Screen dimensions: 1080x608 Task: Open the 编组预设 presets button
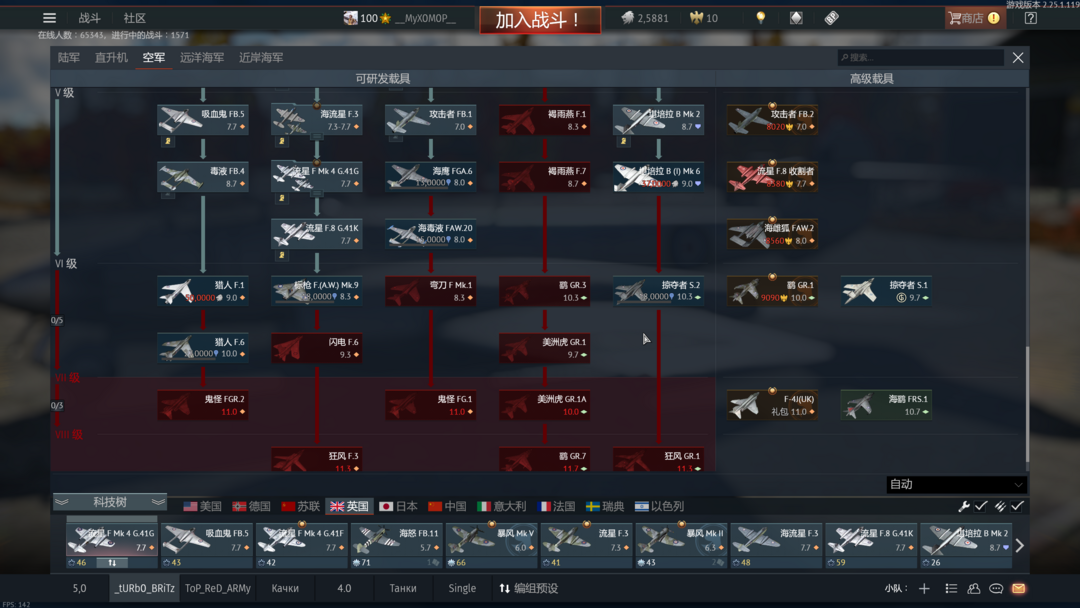point(529,588)
